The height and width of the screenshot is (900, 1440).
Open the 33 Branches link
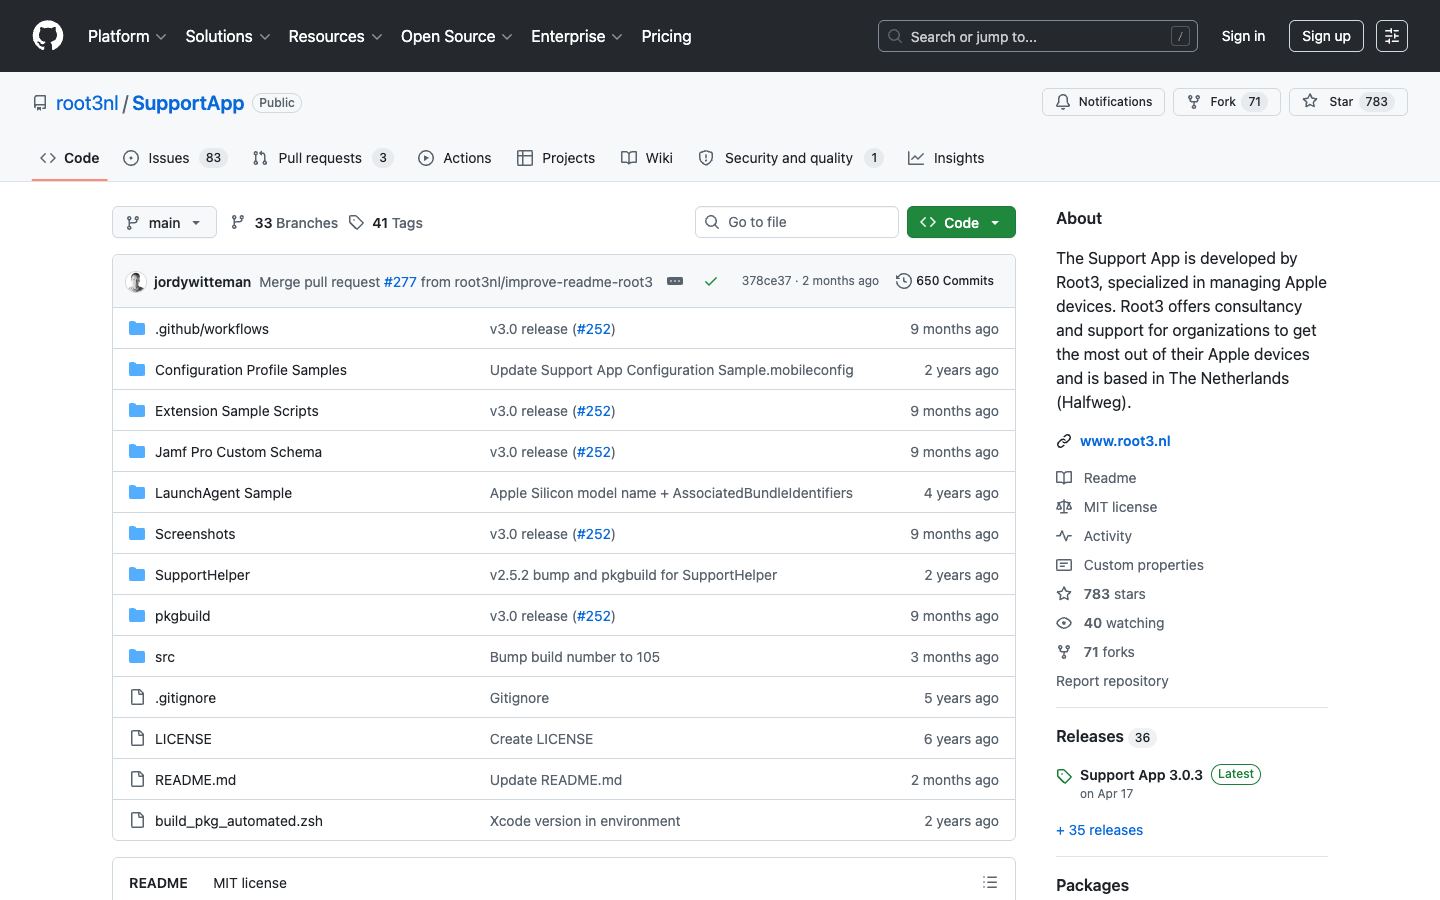[x=284, y=223]
